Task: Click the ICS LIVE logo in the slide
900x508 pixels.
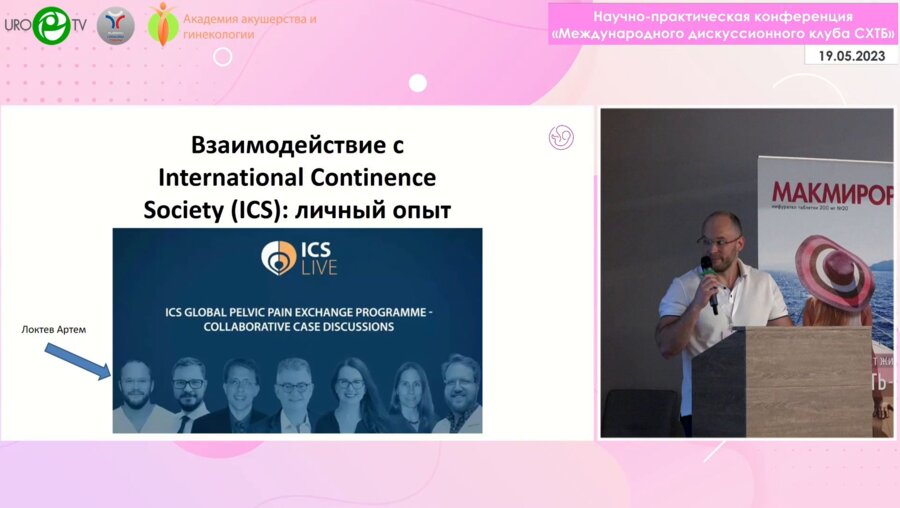Action: pyautogui.click(x=299, y=258)
